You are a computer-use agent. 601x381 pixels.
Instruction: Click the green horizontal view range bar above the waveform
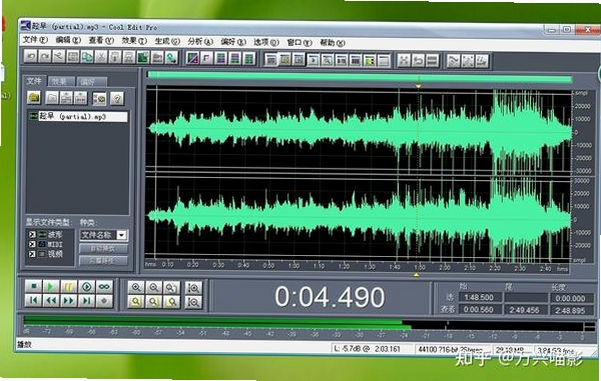360,76
